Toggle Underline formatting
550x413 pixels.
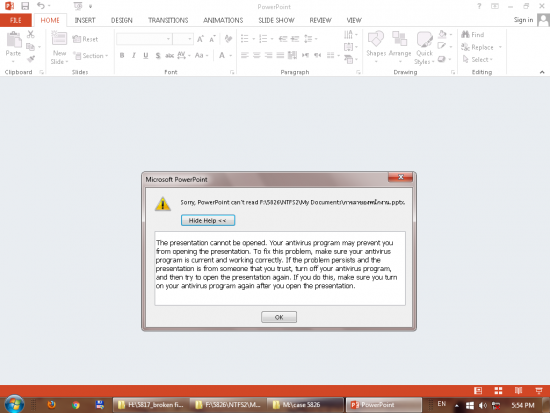(x=146, y=55)
